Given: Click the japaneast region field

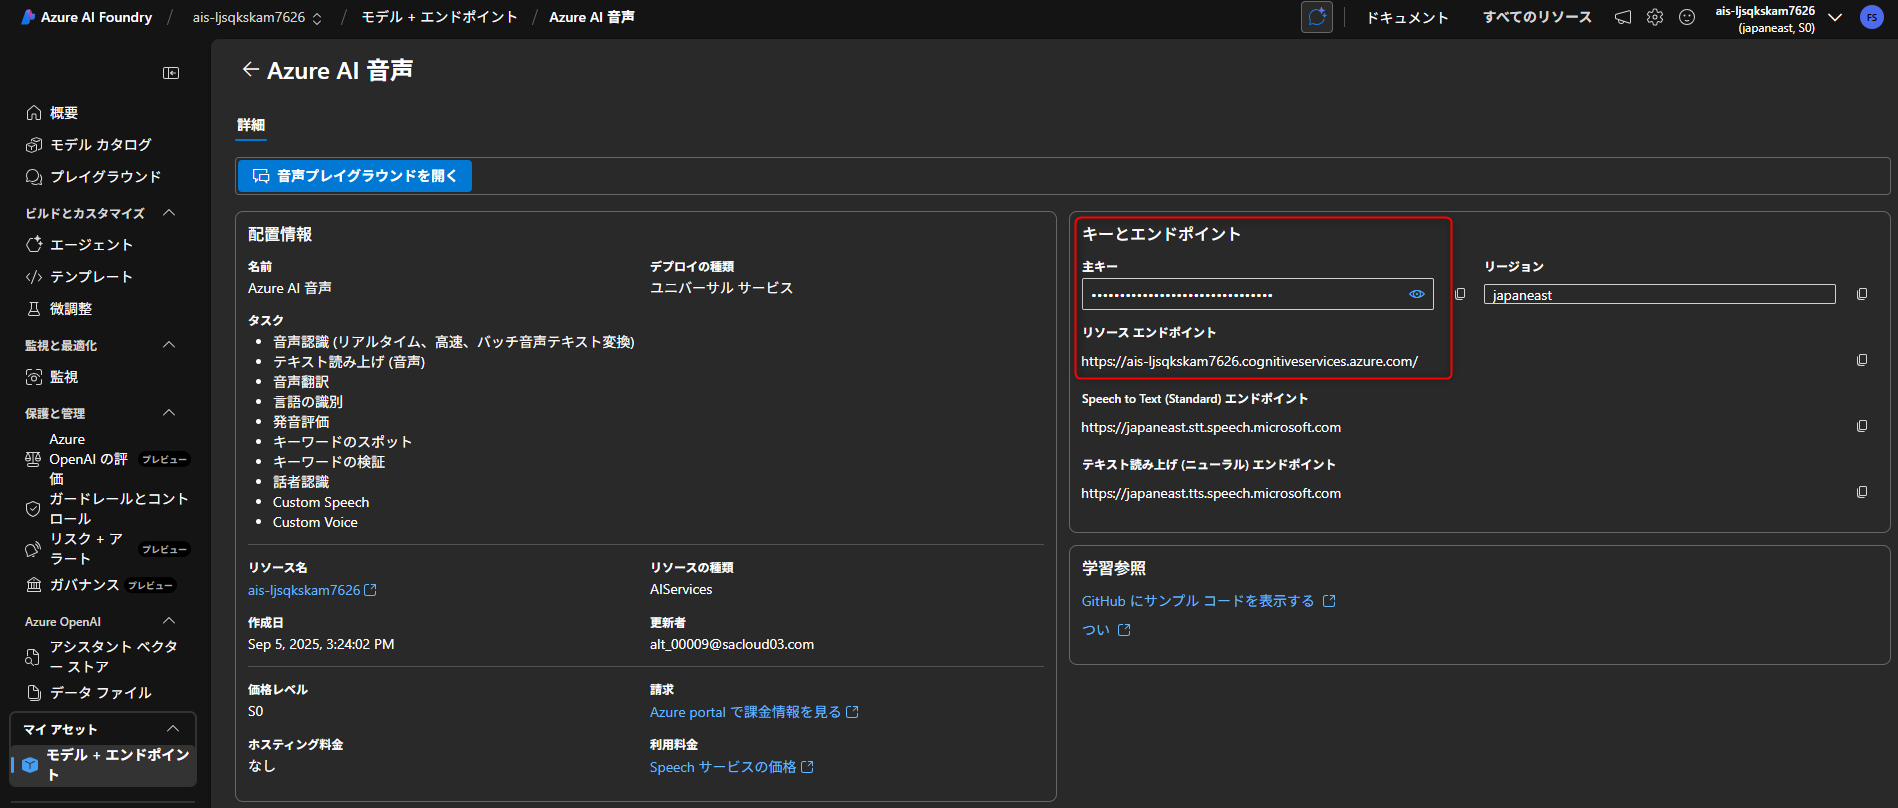Looking at the screenshot, I should 1660,294.
